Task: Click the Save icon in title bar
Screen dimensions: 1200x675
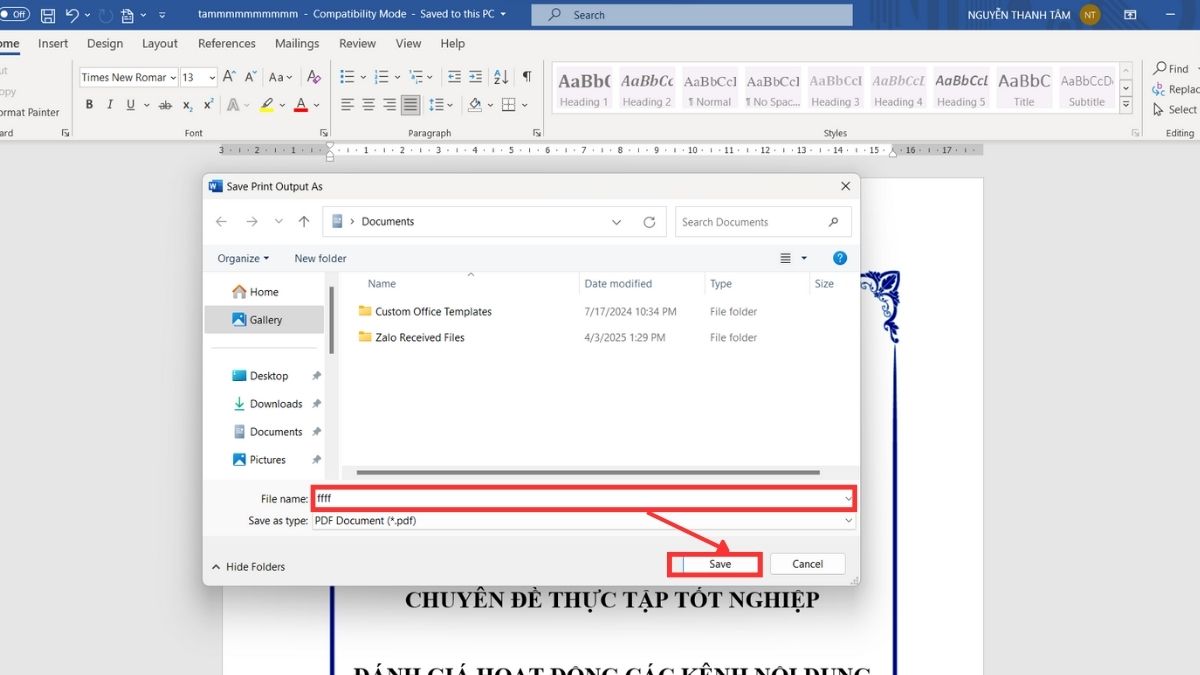Action: click(47, 15)
